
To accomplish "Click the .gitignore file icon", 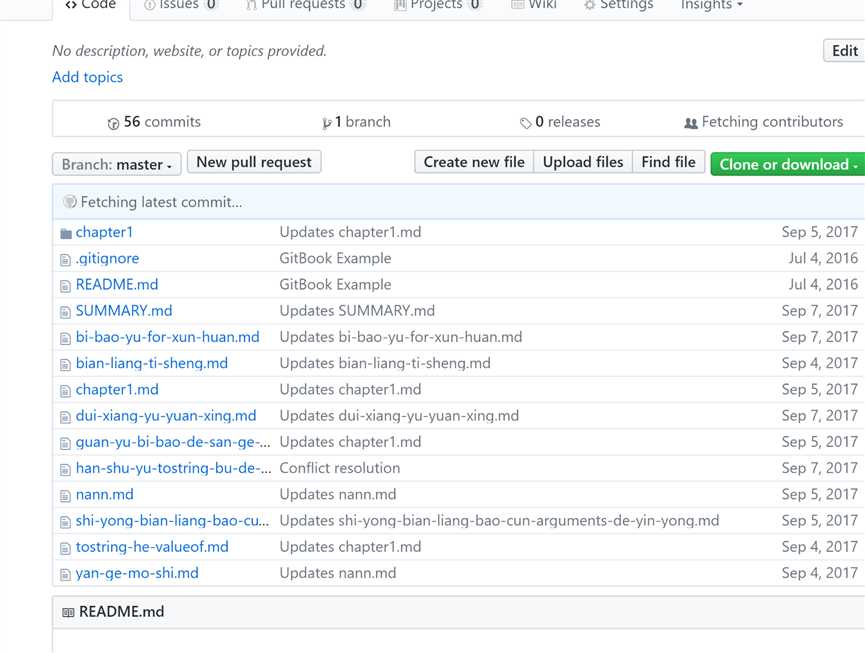I will coord(65,260).
